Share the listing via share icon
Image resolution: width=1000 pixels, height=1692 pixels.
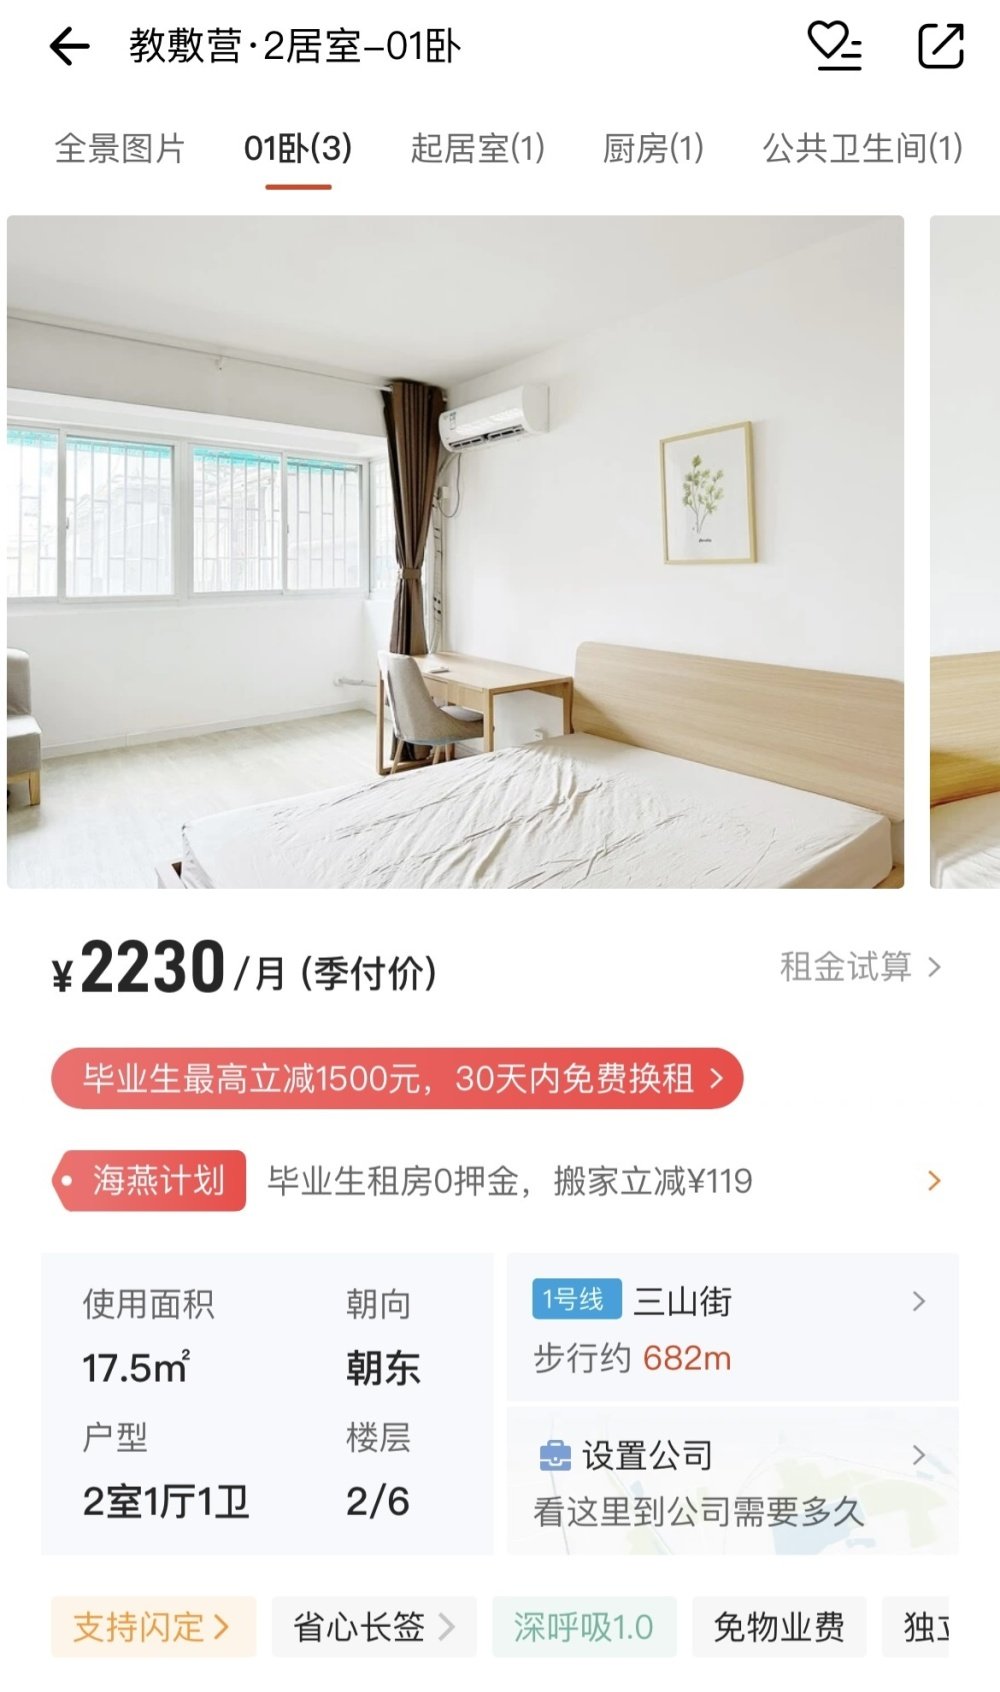(940, 46)
